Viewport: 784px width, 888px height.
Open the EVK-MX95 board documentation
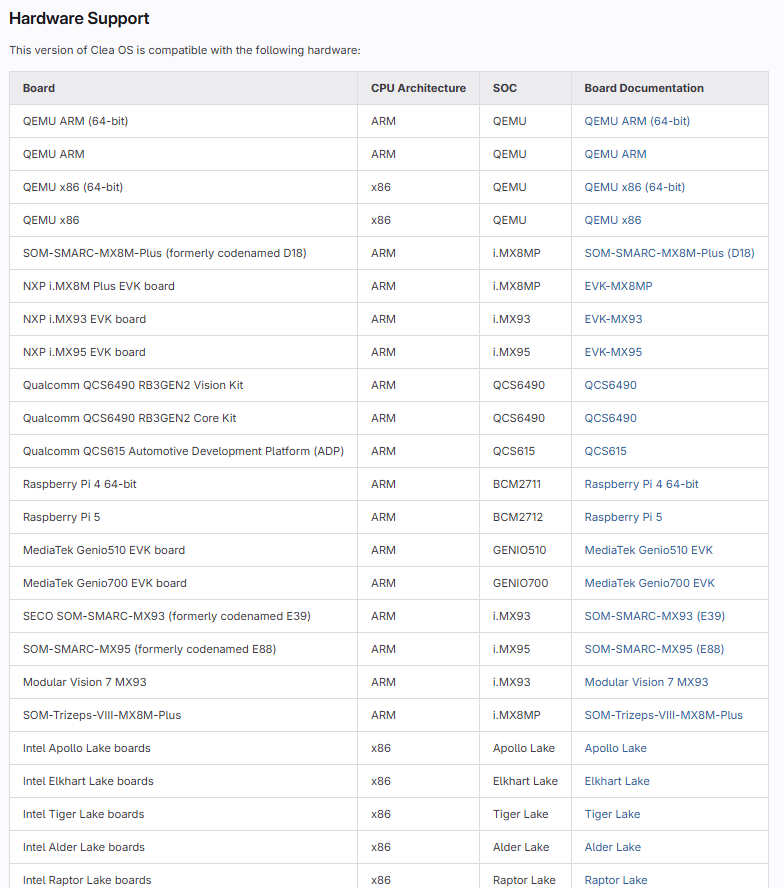(613, 352)
